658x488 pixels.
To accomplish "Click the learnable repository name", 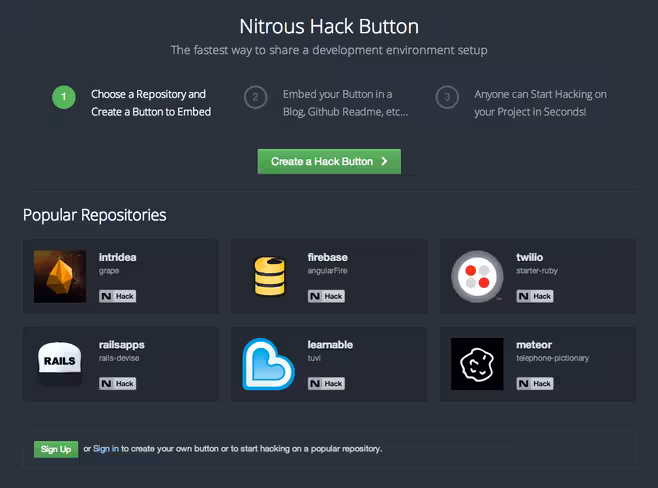I will [x=330, y=345].
